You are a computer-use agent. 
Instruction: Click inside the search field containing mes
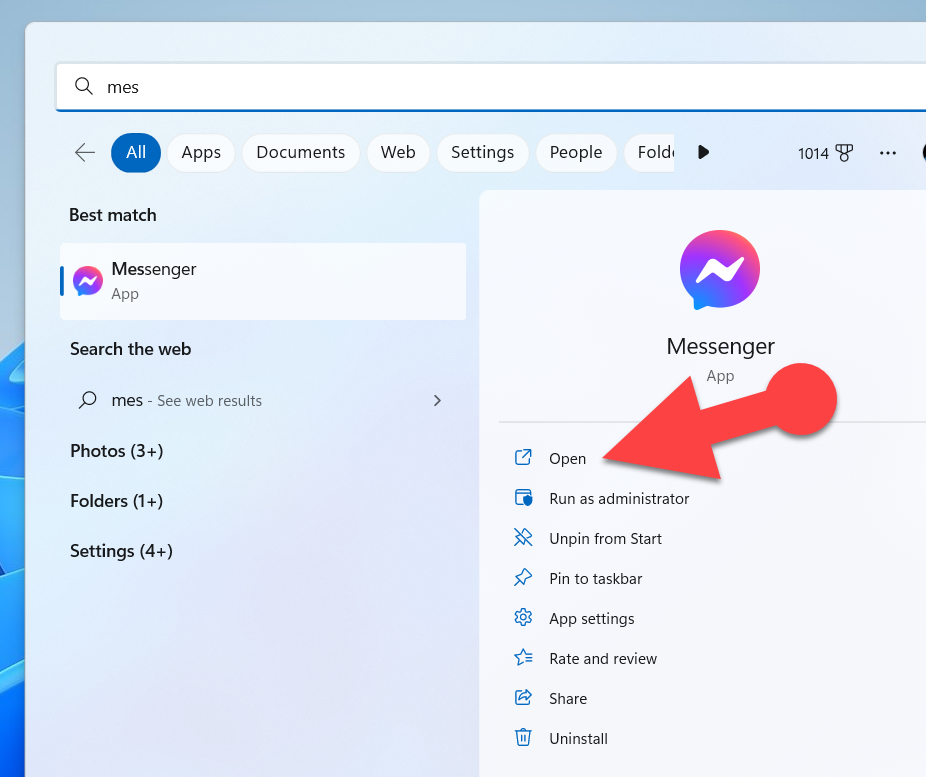[490, 86]
